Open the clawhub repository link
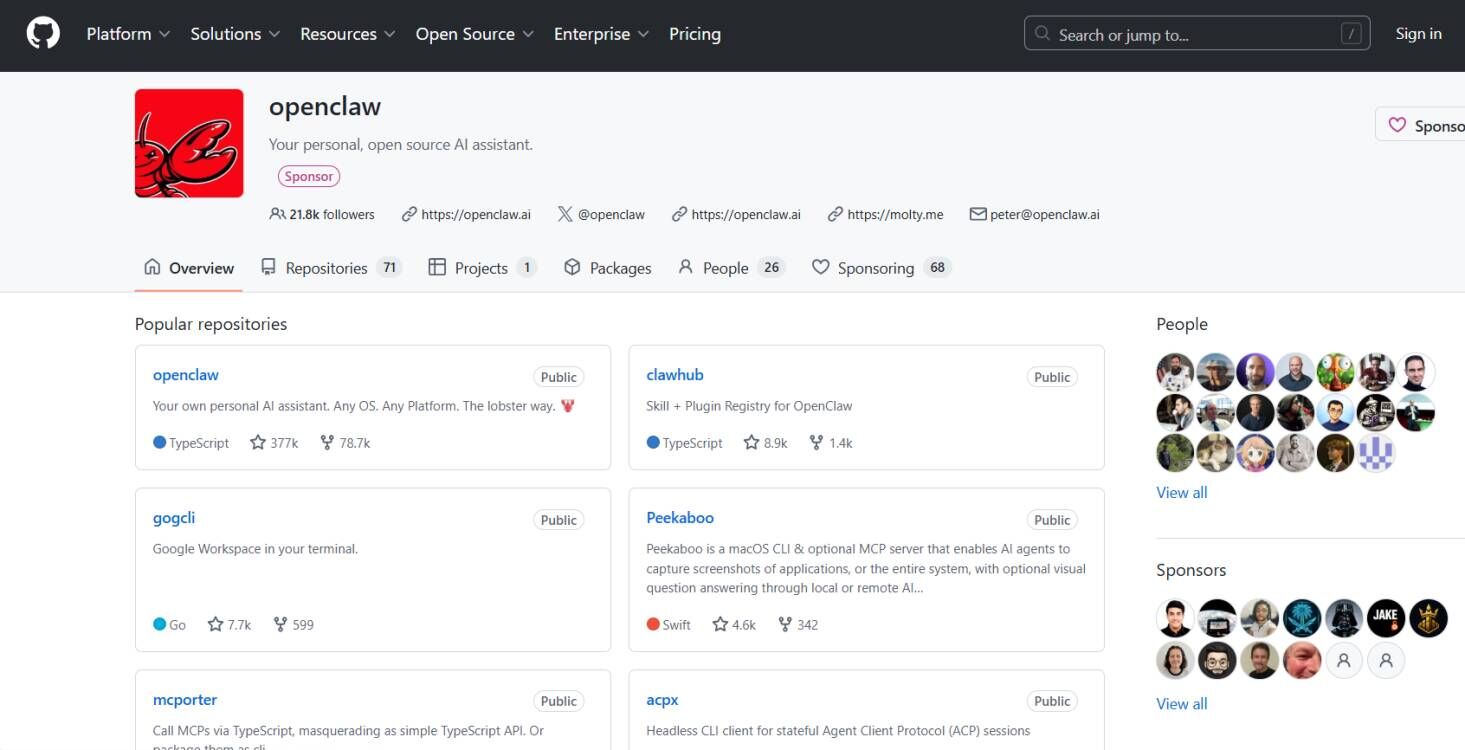 (675, 375)
